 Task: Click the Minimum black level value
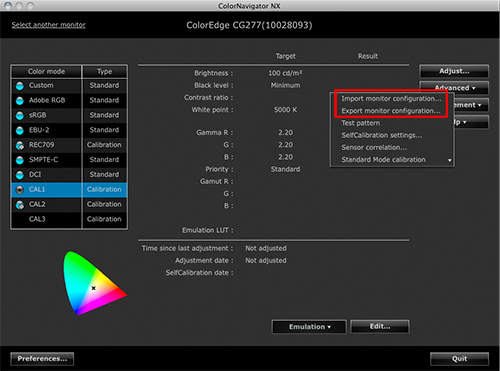pos(285,85)
